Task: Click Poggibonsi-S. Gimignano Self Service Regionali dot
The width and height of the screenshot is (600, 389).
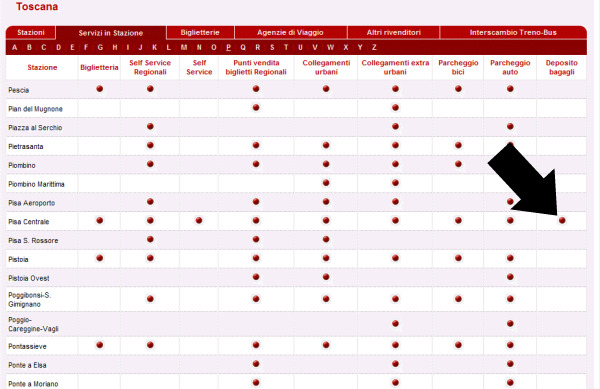Action: pos(150,299)
